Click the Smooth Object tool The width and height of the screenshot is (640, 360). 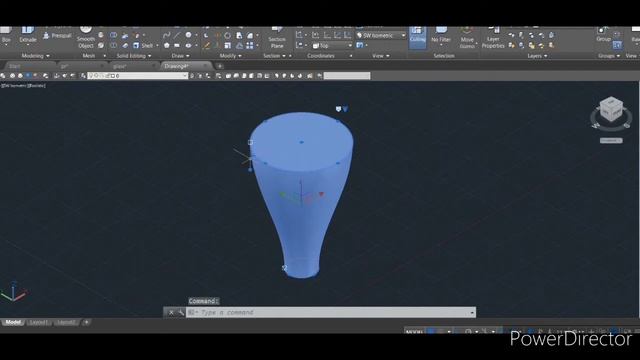coord(86,38)
